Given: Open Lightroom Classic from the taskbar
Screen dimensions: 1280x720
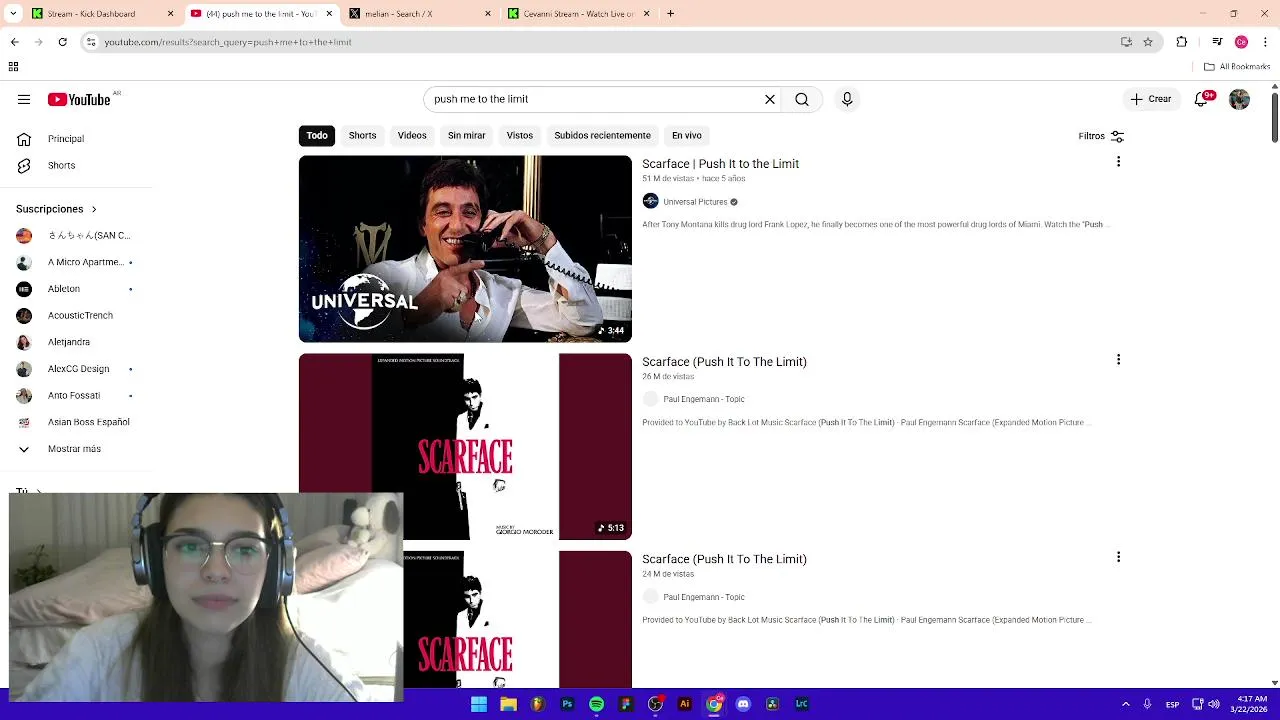Looking at the screenshot, I should 801,704.
